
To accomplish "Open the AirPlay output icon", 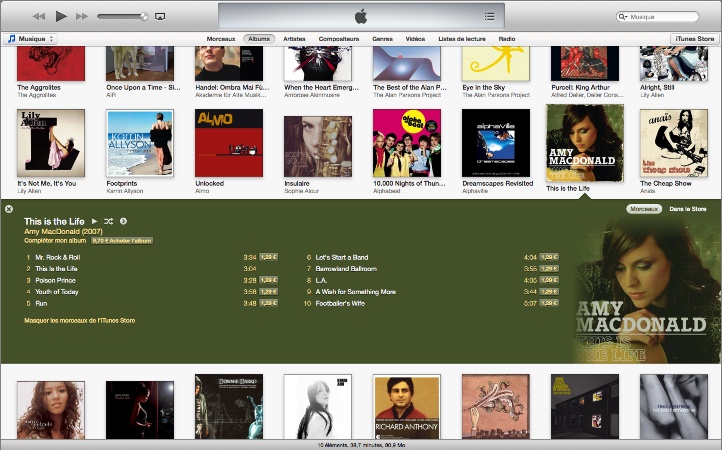I will [160, 17].
